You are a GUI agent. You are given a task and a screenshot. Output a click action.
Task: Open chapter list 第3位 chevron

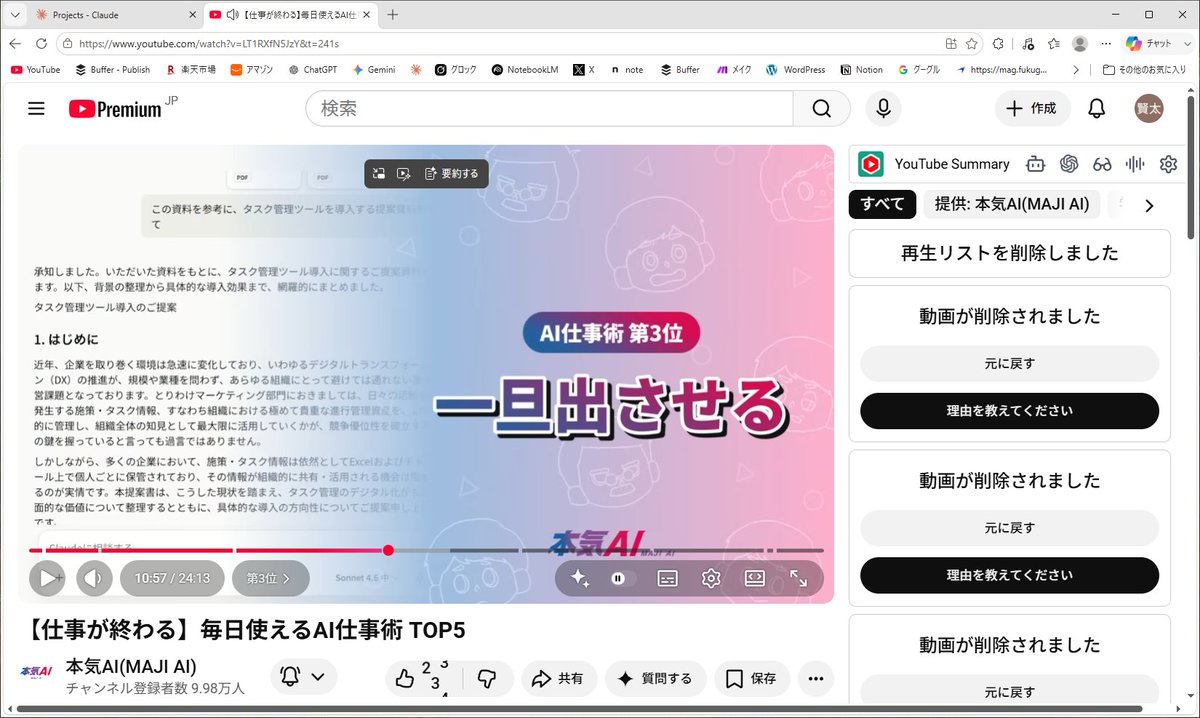click(x=270, y=578)
